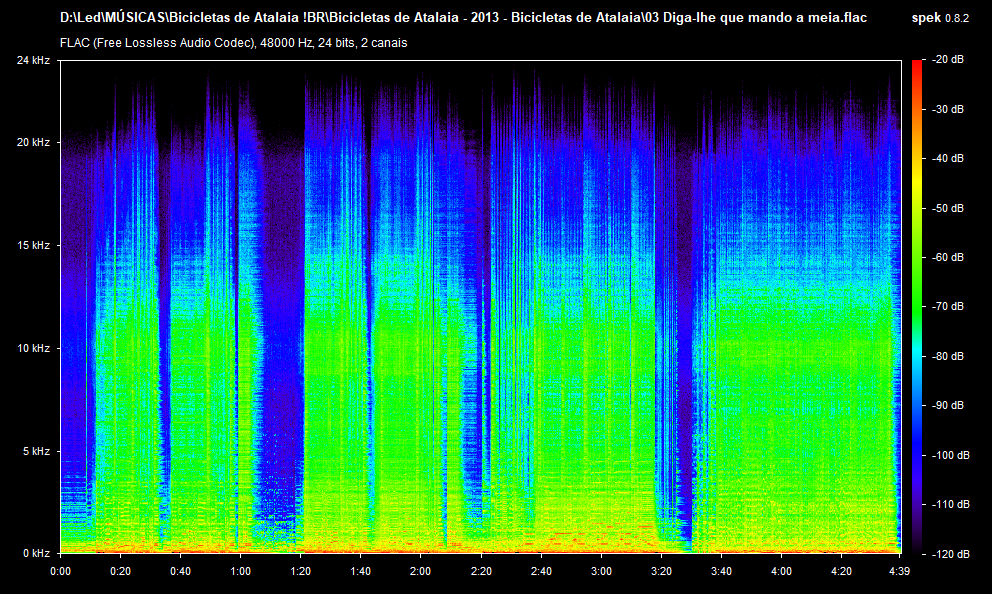Click the 0:40 time axis label
Viewport: 992px width, 594px height.
(180, 571)
